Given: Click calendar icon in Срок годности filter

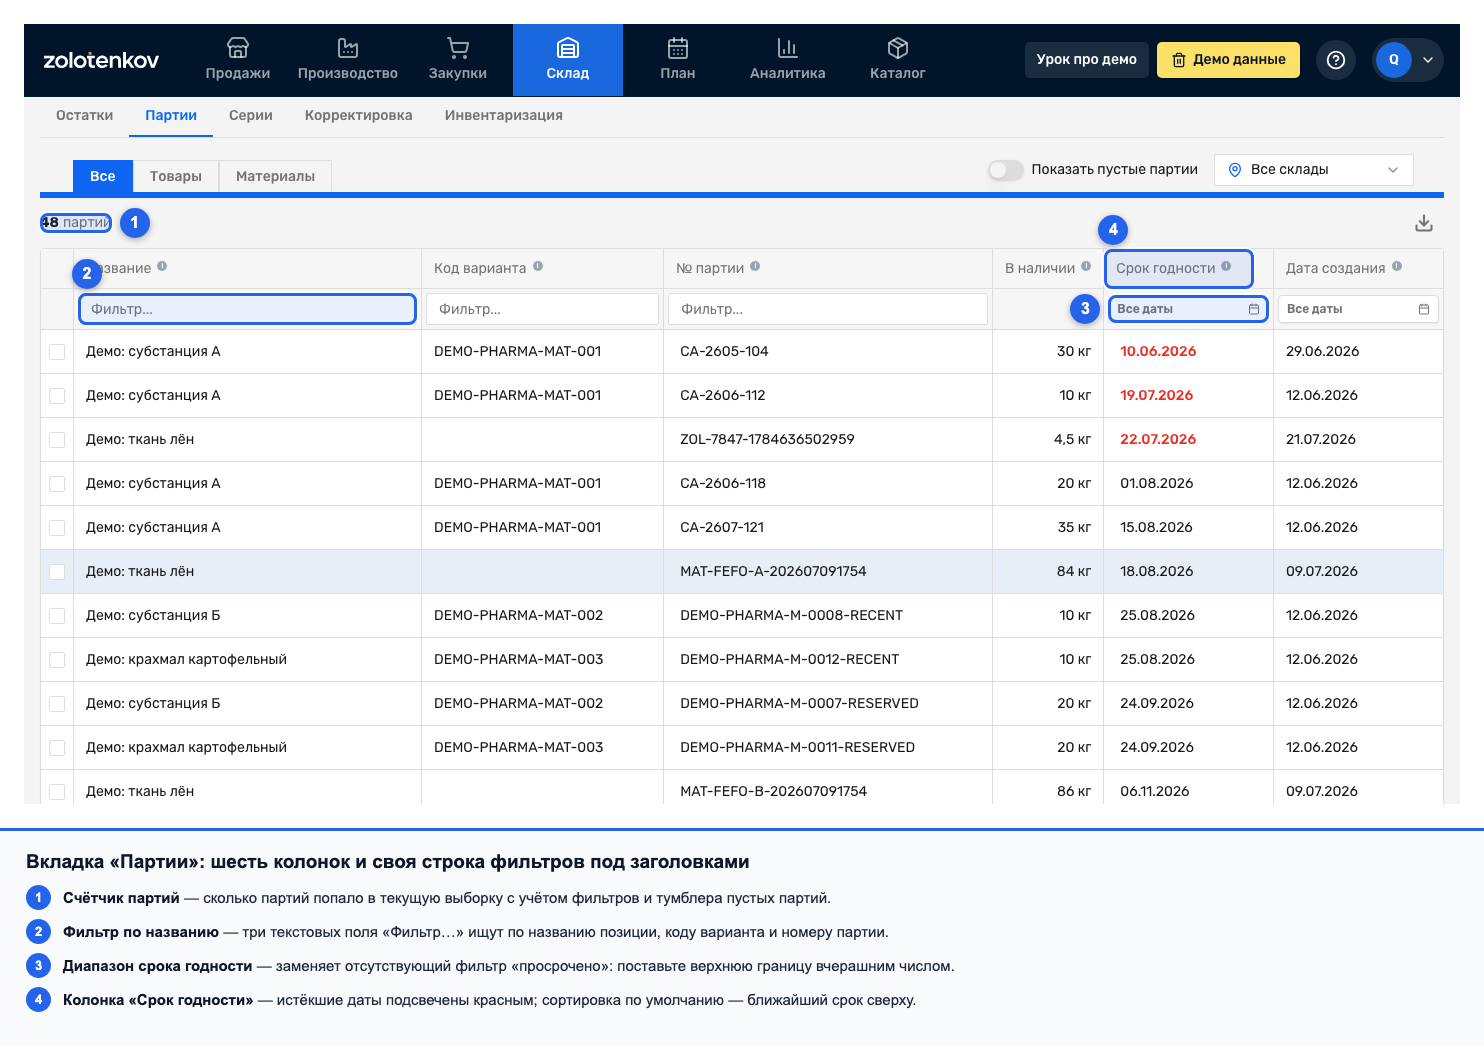Looking at the screenshot, I should coord(1254,309).
